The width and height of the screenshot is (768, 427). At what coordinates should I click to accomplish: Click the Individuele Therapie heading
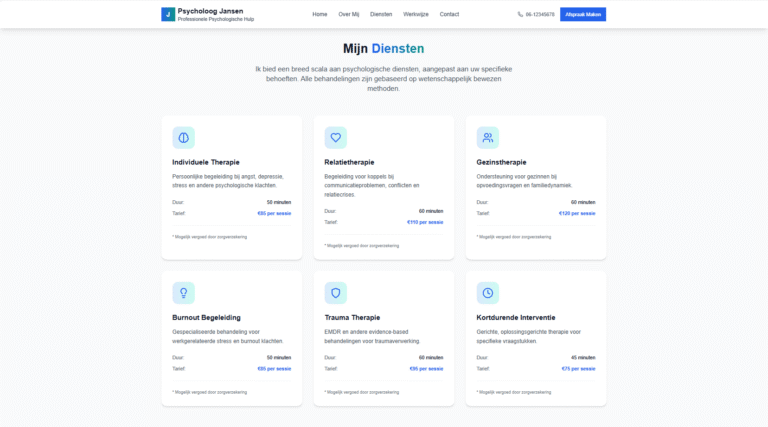click(205, 162)
